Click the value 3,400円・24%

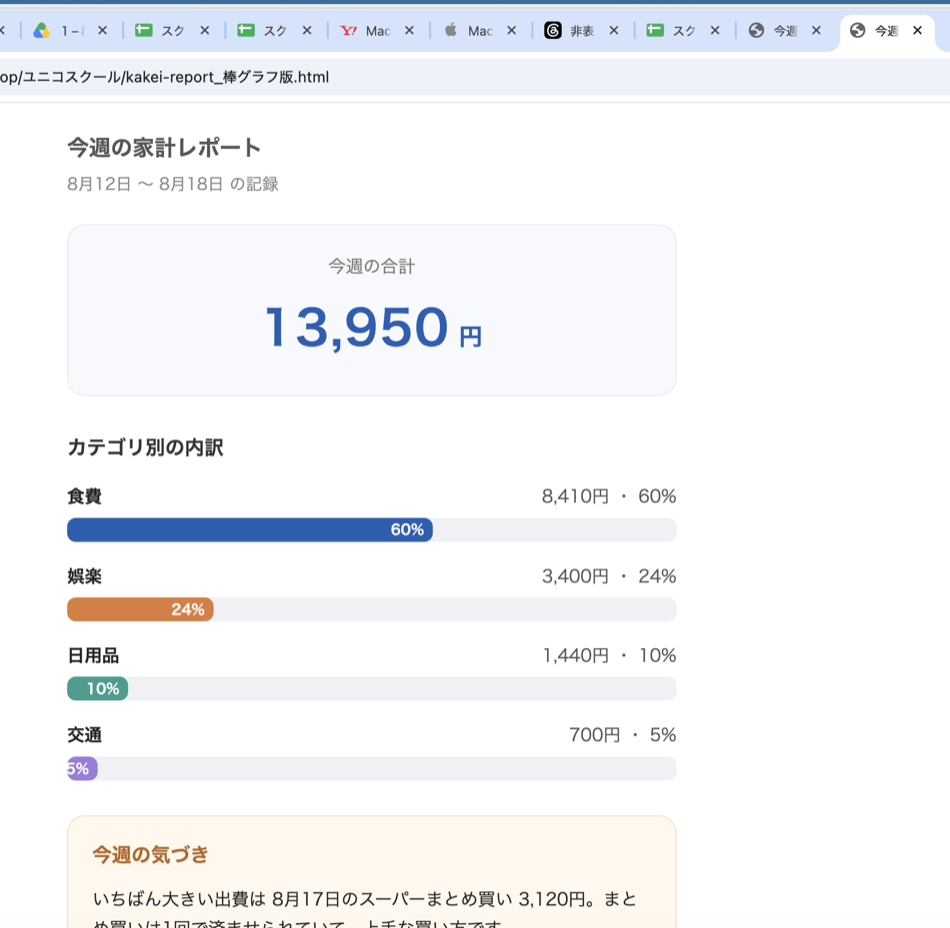[609, 575]
